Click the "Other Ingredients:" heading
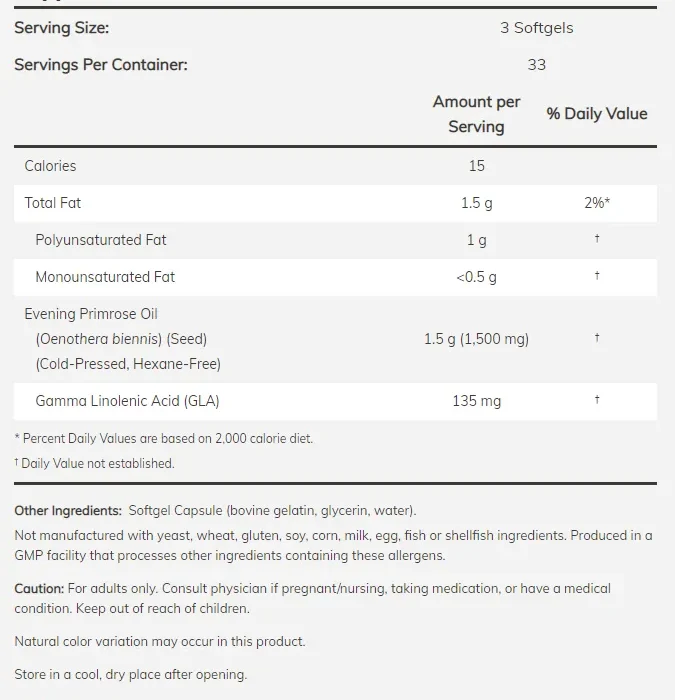This screenshot has width=675, height=700. tap(68, 511)
